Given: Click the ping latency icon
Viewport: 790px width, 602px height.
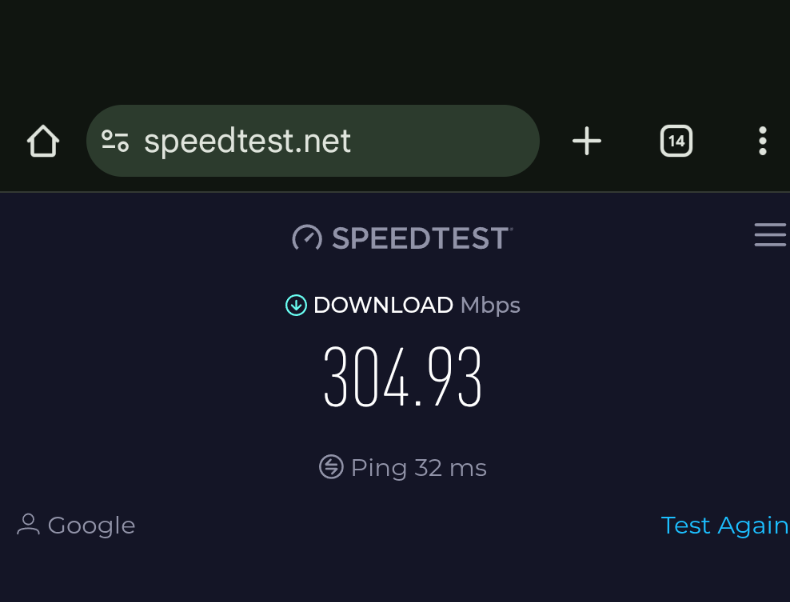Looking at the screenshot, I should click(x=331, y=466).
